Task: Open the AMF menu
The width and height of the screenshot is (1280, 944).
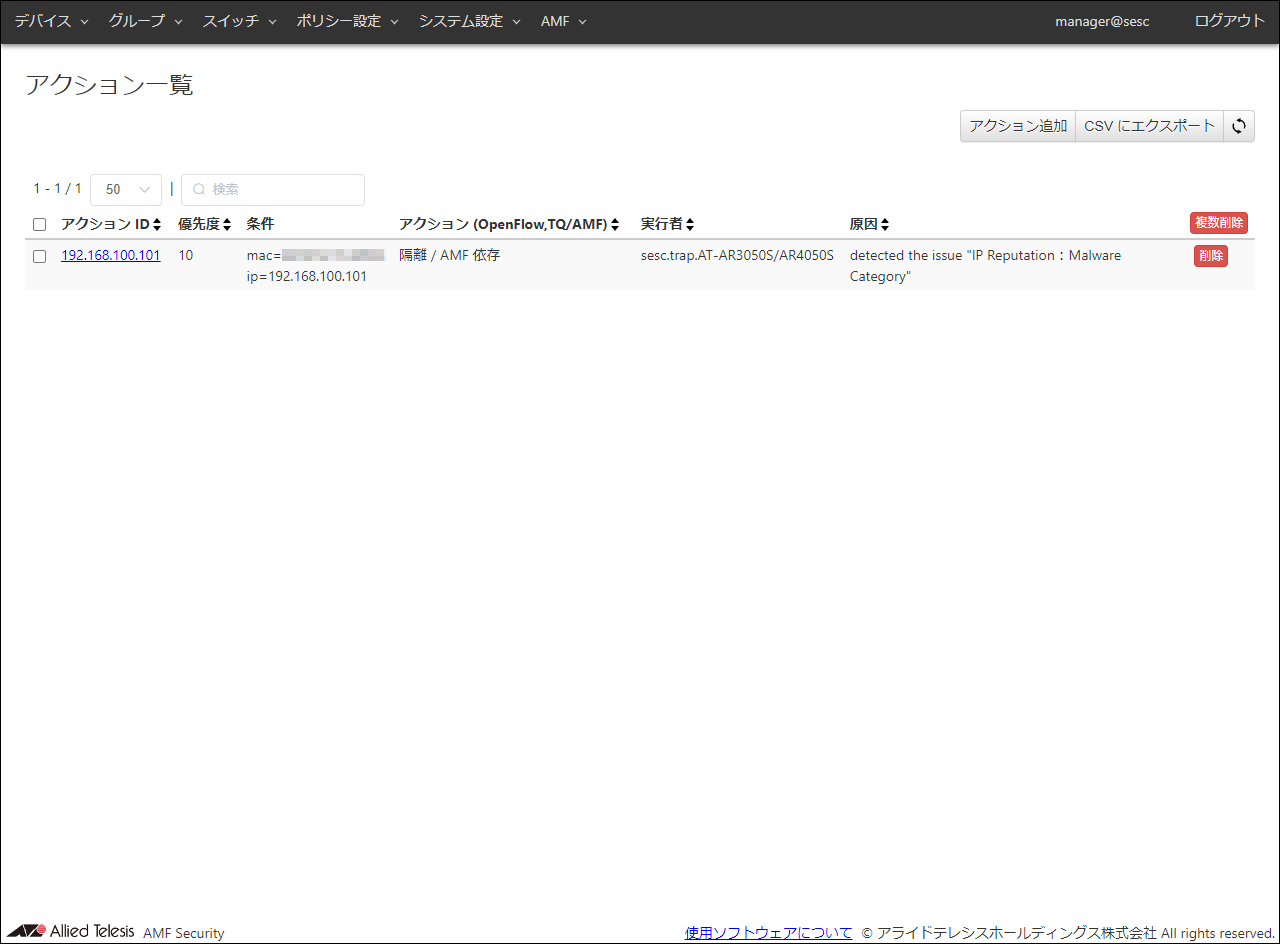Action: pos(563,21)
